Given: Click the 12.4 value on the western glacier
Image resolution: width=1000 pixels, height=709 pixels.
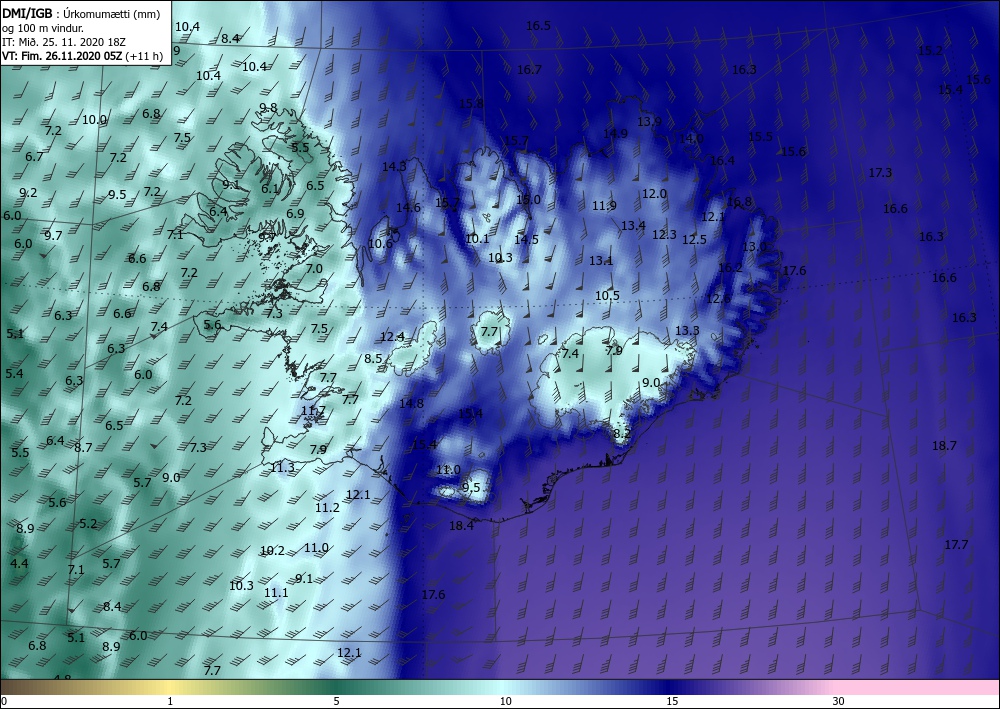Looking at the screenshot, I should [392, 337].
